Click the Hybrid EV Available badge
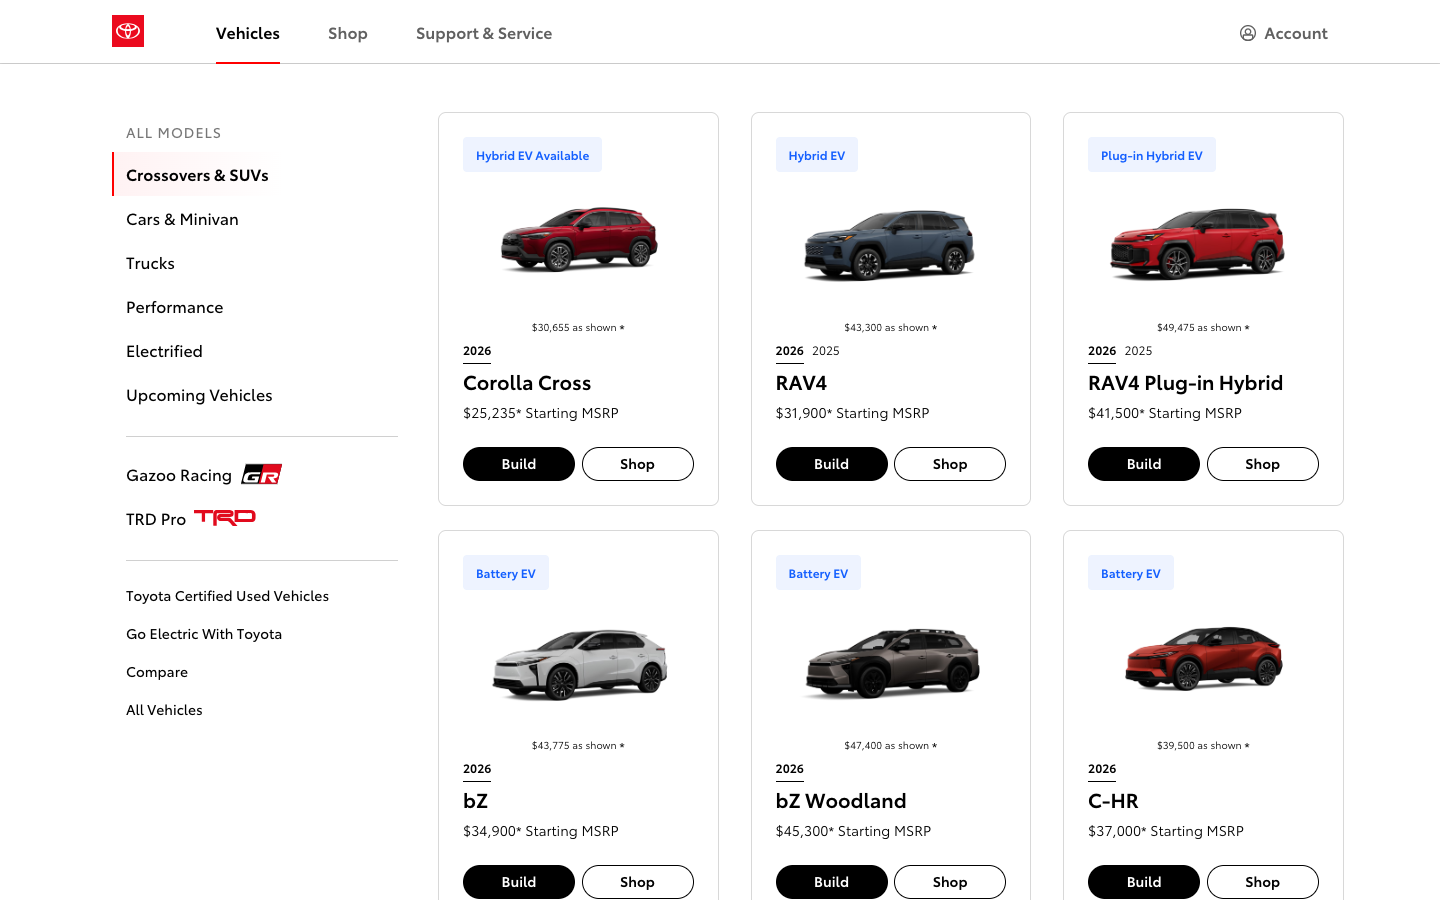The image size is (1440, 900). [532, 155]
